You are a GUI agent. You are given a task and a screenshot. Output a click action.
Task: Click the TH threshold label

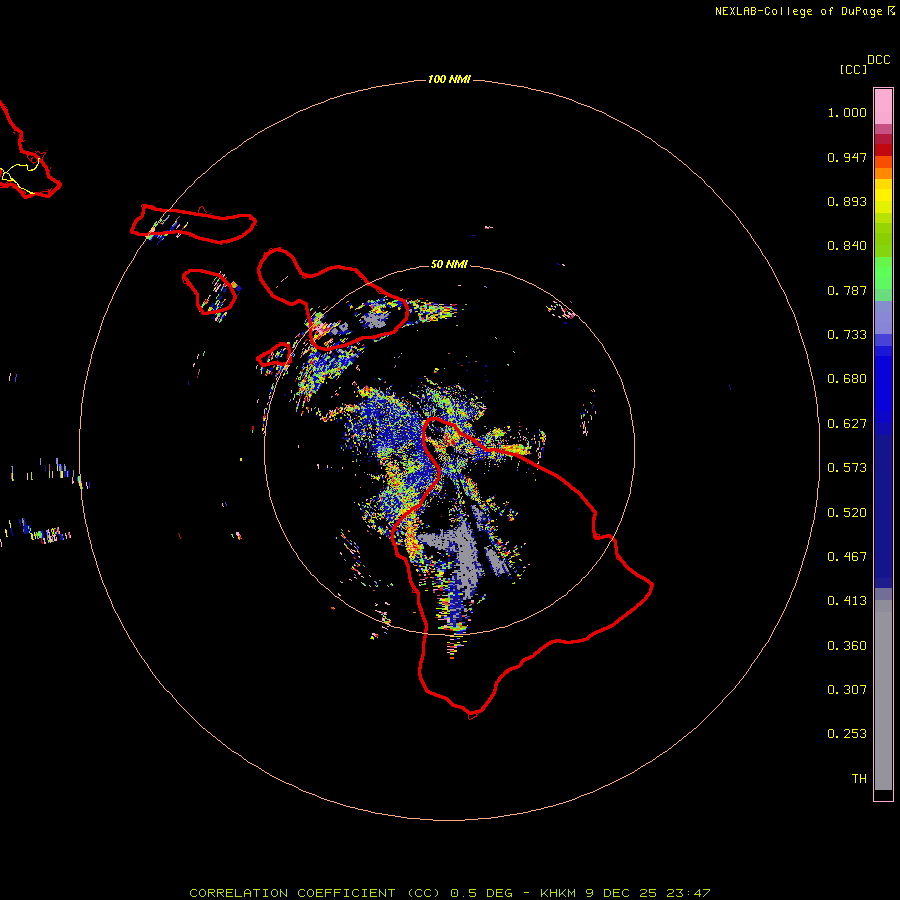click(x=859, y=779)
